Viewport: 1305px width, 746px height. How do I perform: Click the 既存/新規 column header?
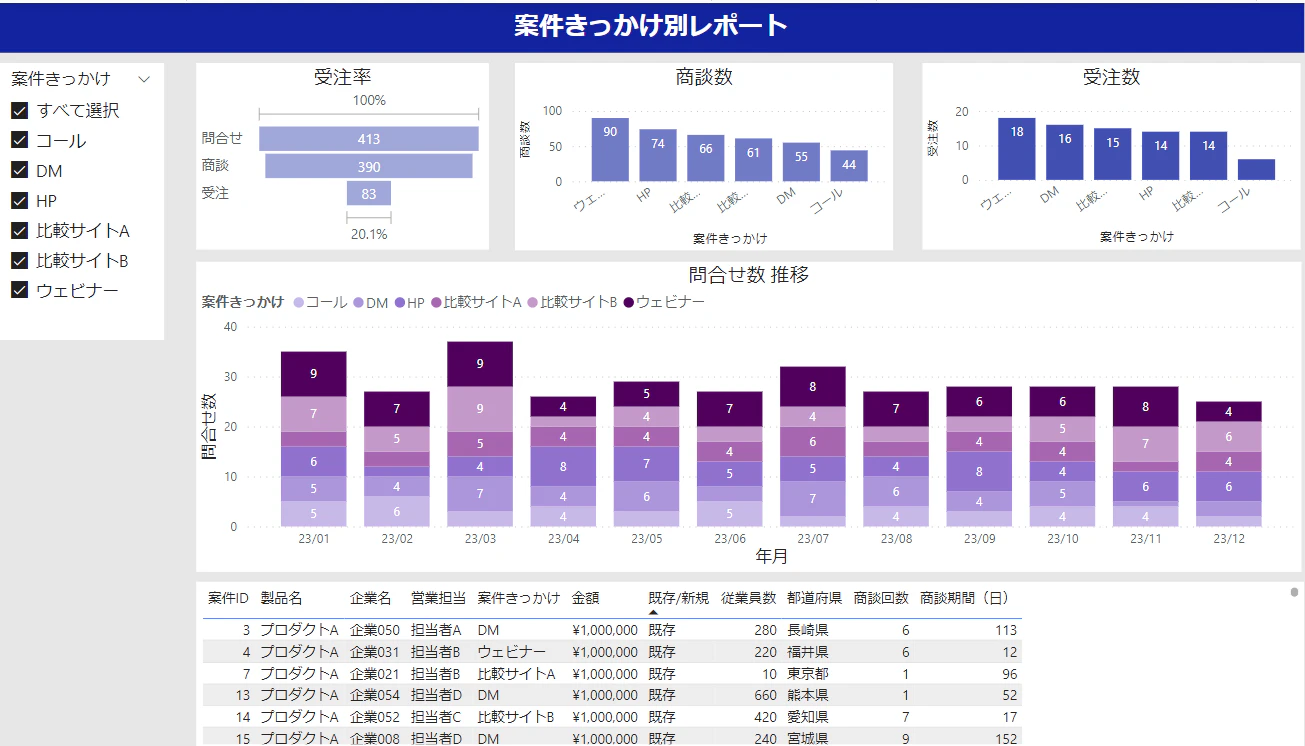pyautogui.click(x=678, y=598)
